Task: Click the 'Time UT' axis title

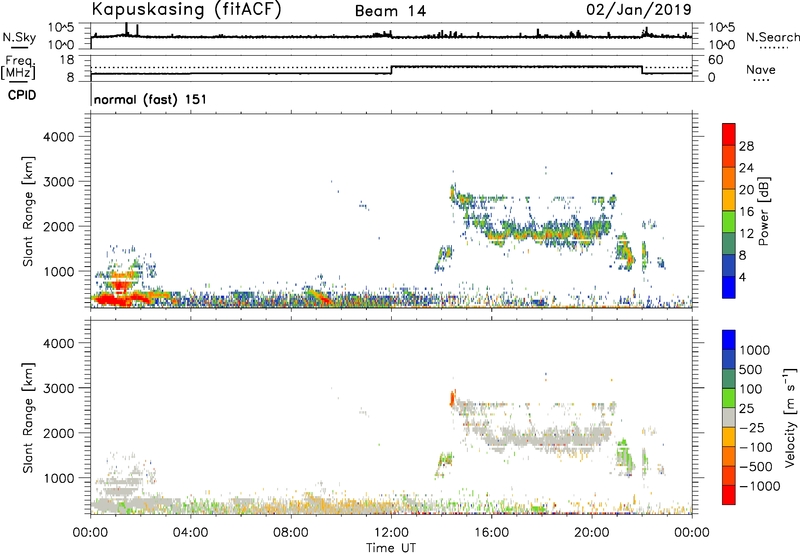Action: click(x=391, y=548)
